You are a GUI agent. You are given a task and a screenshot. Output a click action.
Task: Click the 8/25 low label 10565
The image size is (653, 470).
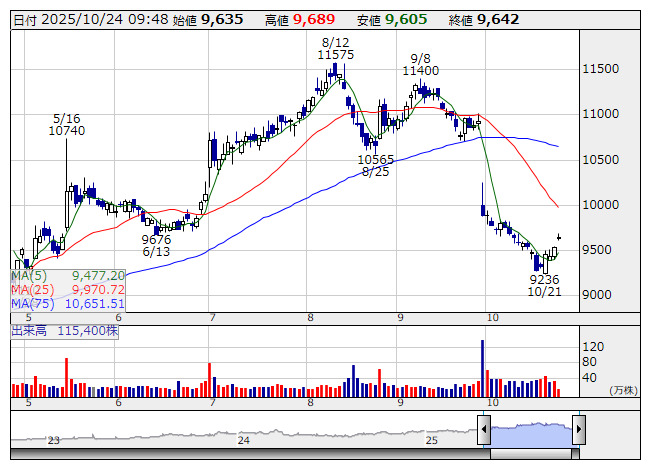coord(376,160)
